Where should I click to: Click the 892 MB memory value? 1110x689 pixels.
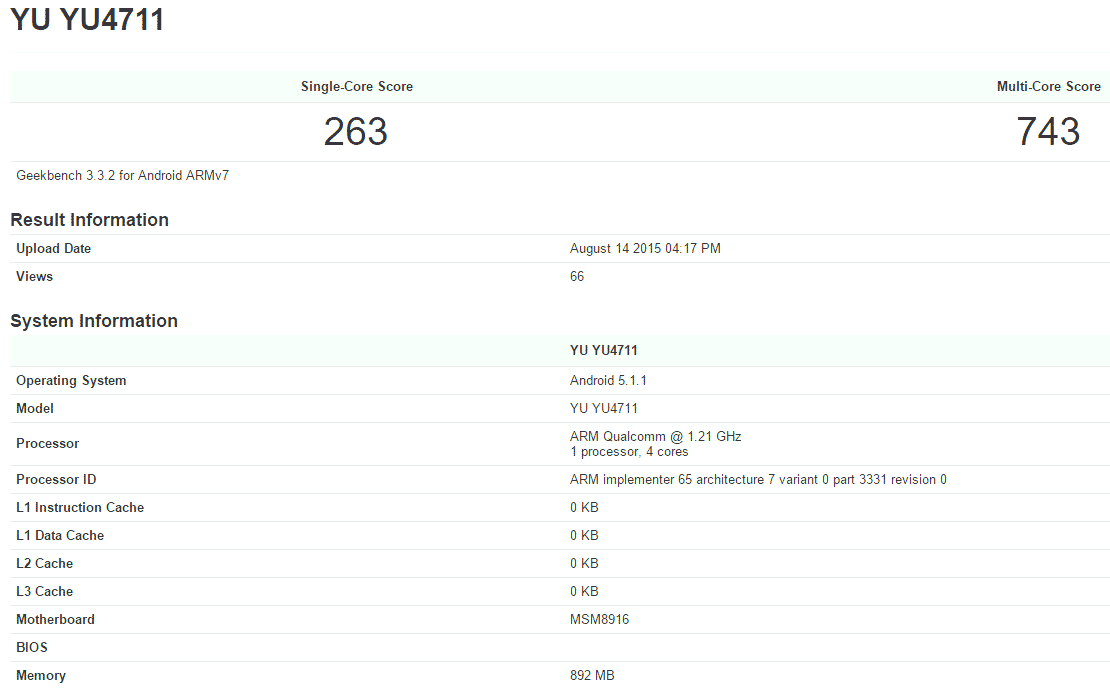point(592,676)
